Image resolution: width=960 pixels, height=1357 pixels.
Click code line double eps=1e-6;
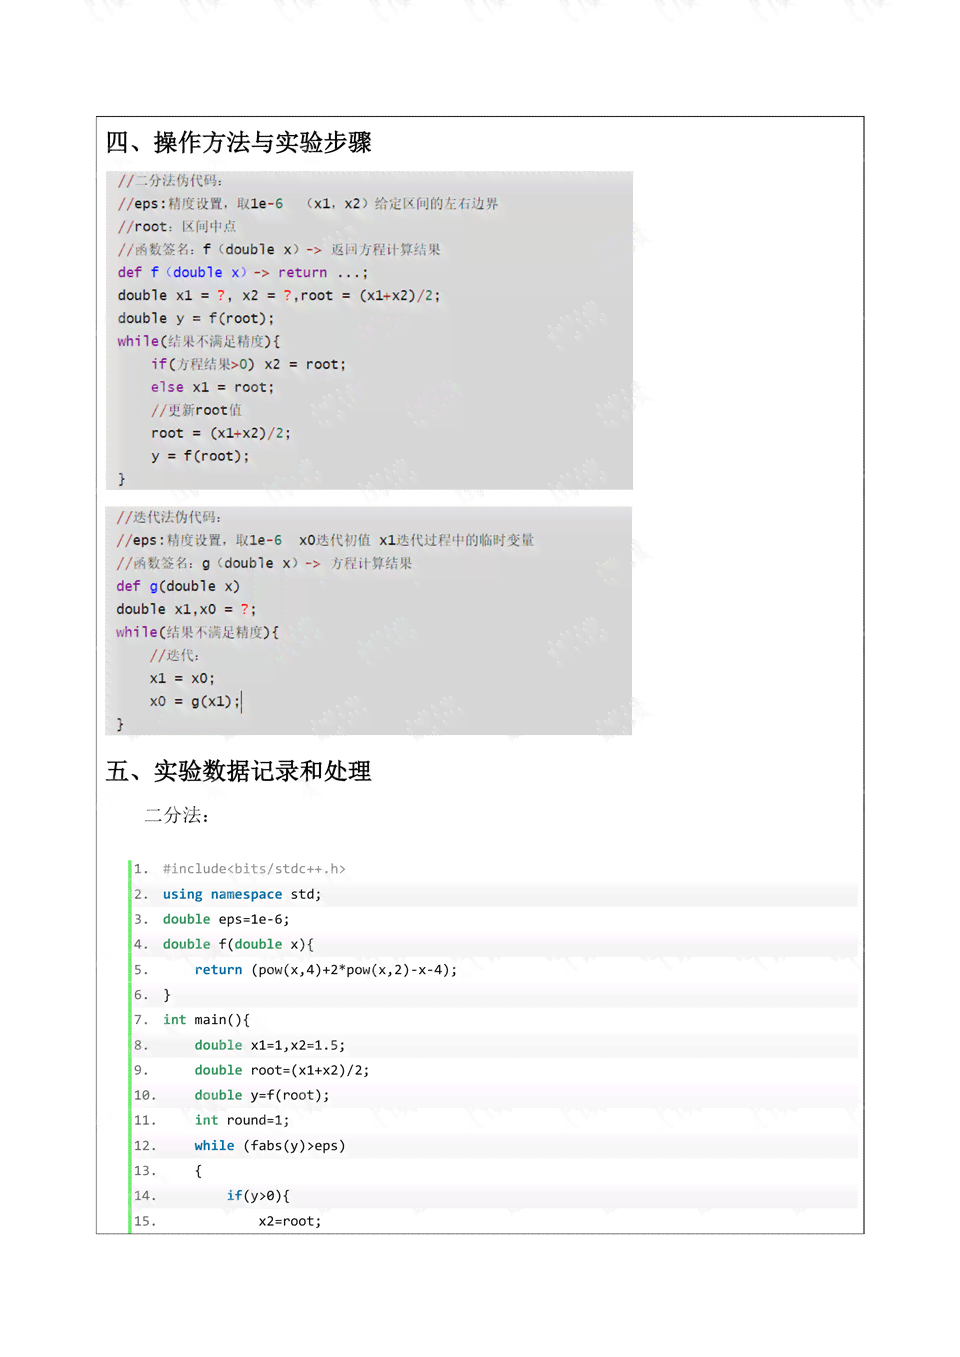[x=226, y=919]
